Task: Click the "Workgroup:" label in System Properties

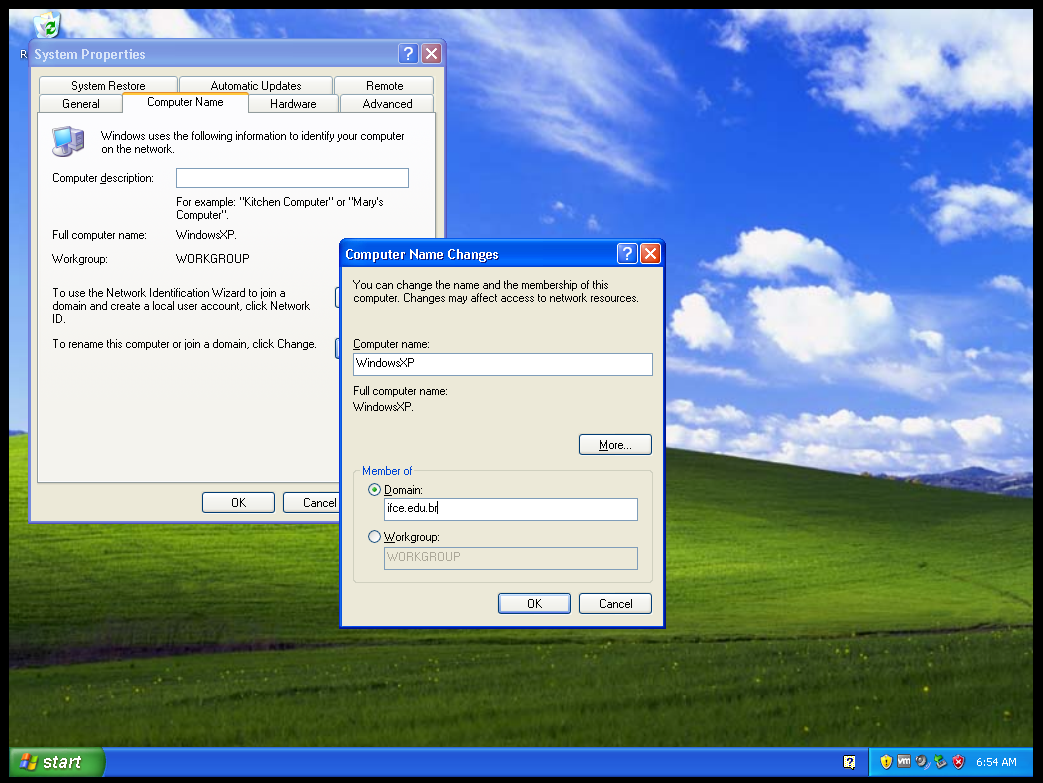Action: point(80,259)
